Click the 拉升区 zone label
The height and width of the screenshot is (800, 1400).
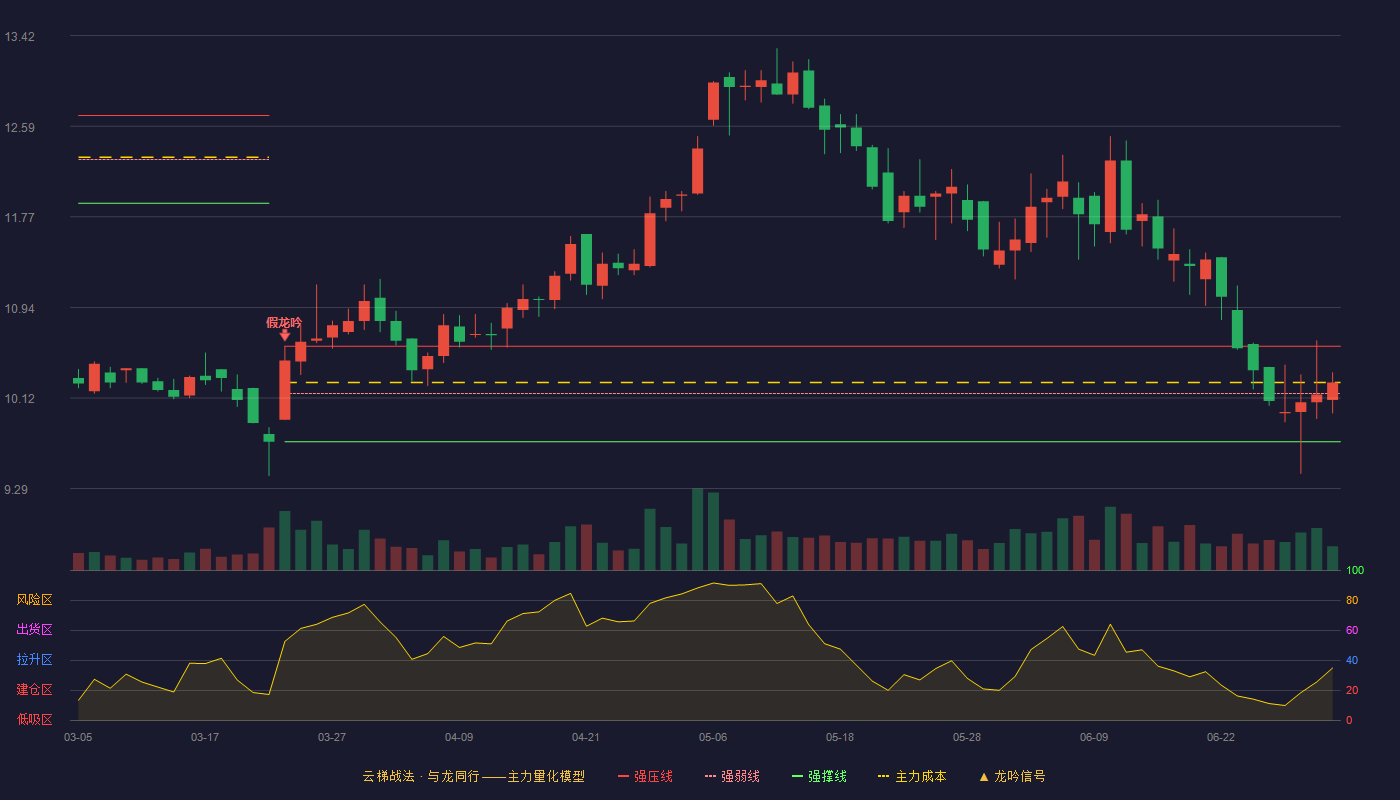click(34, 660)
